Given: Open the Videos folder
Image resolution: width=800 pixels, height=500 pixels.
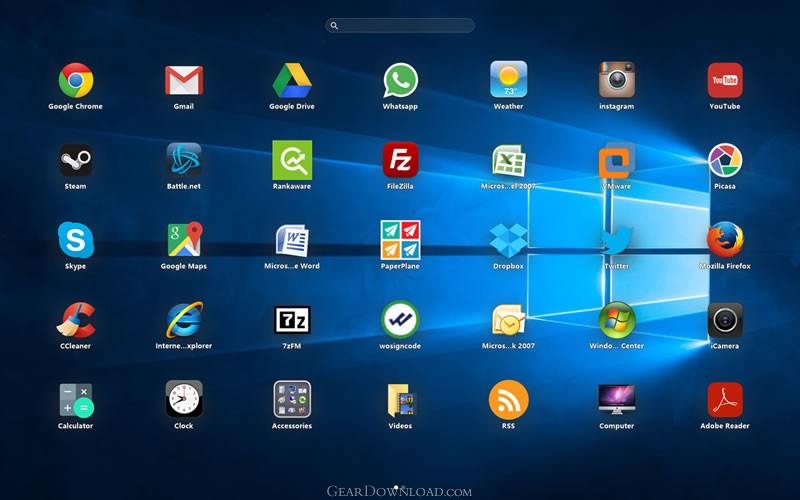Looking at the screenshot, I should pyautogui.click(x=401, y=400).
